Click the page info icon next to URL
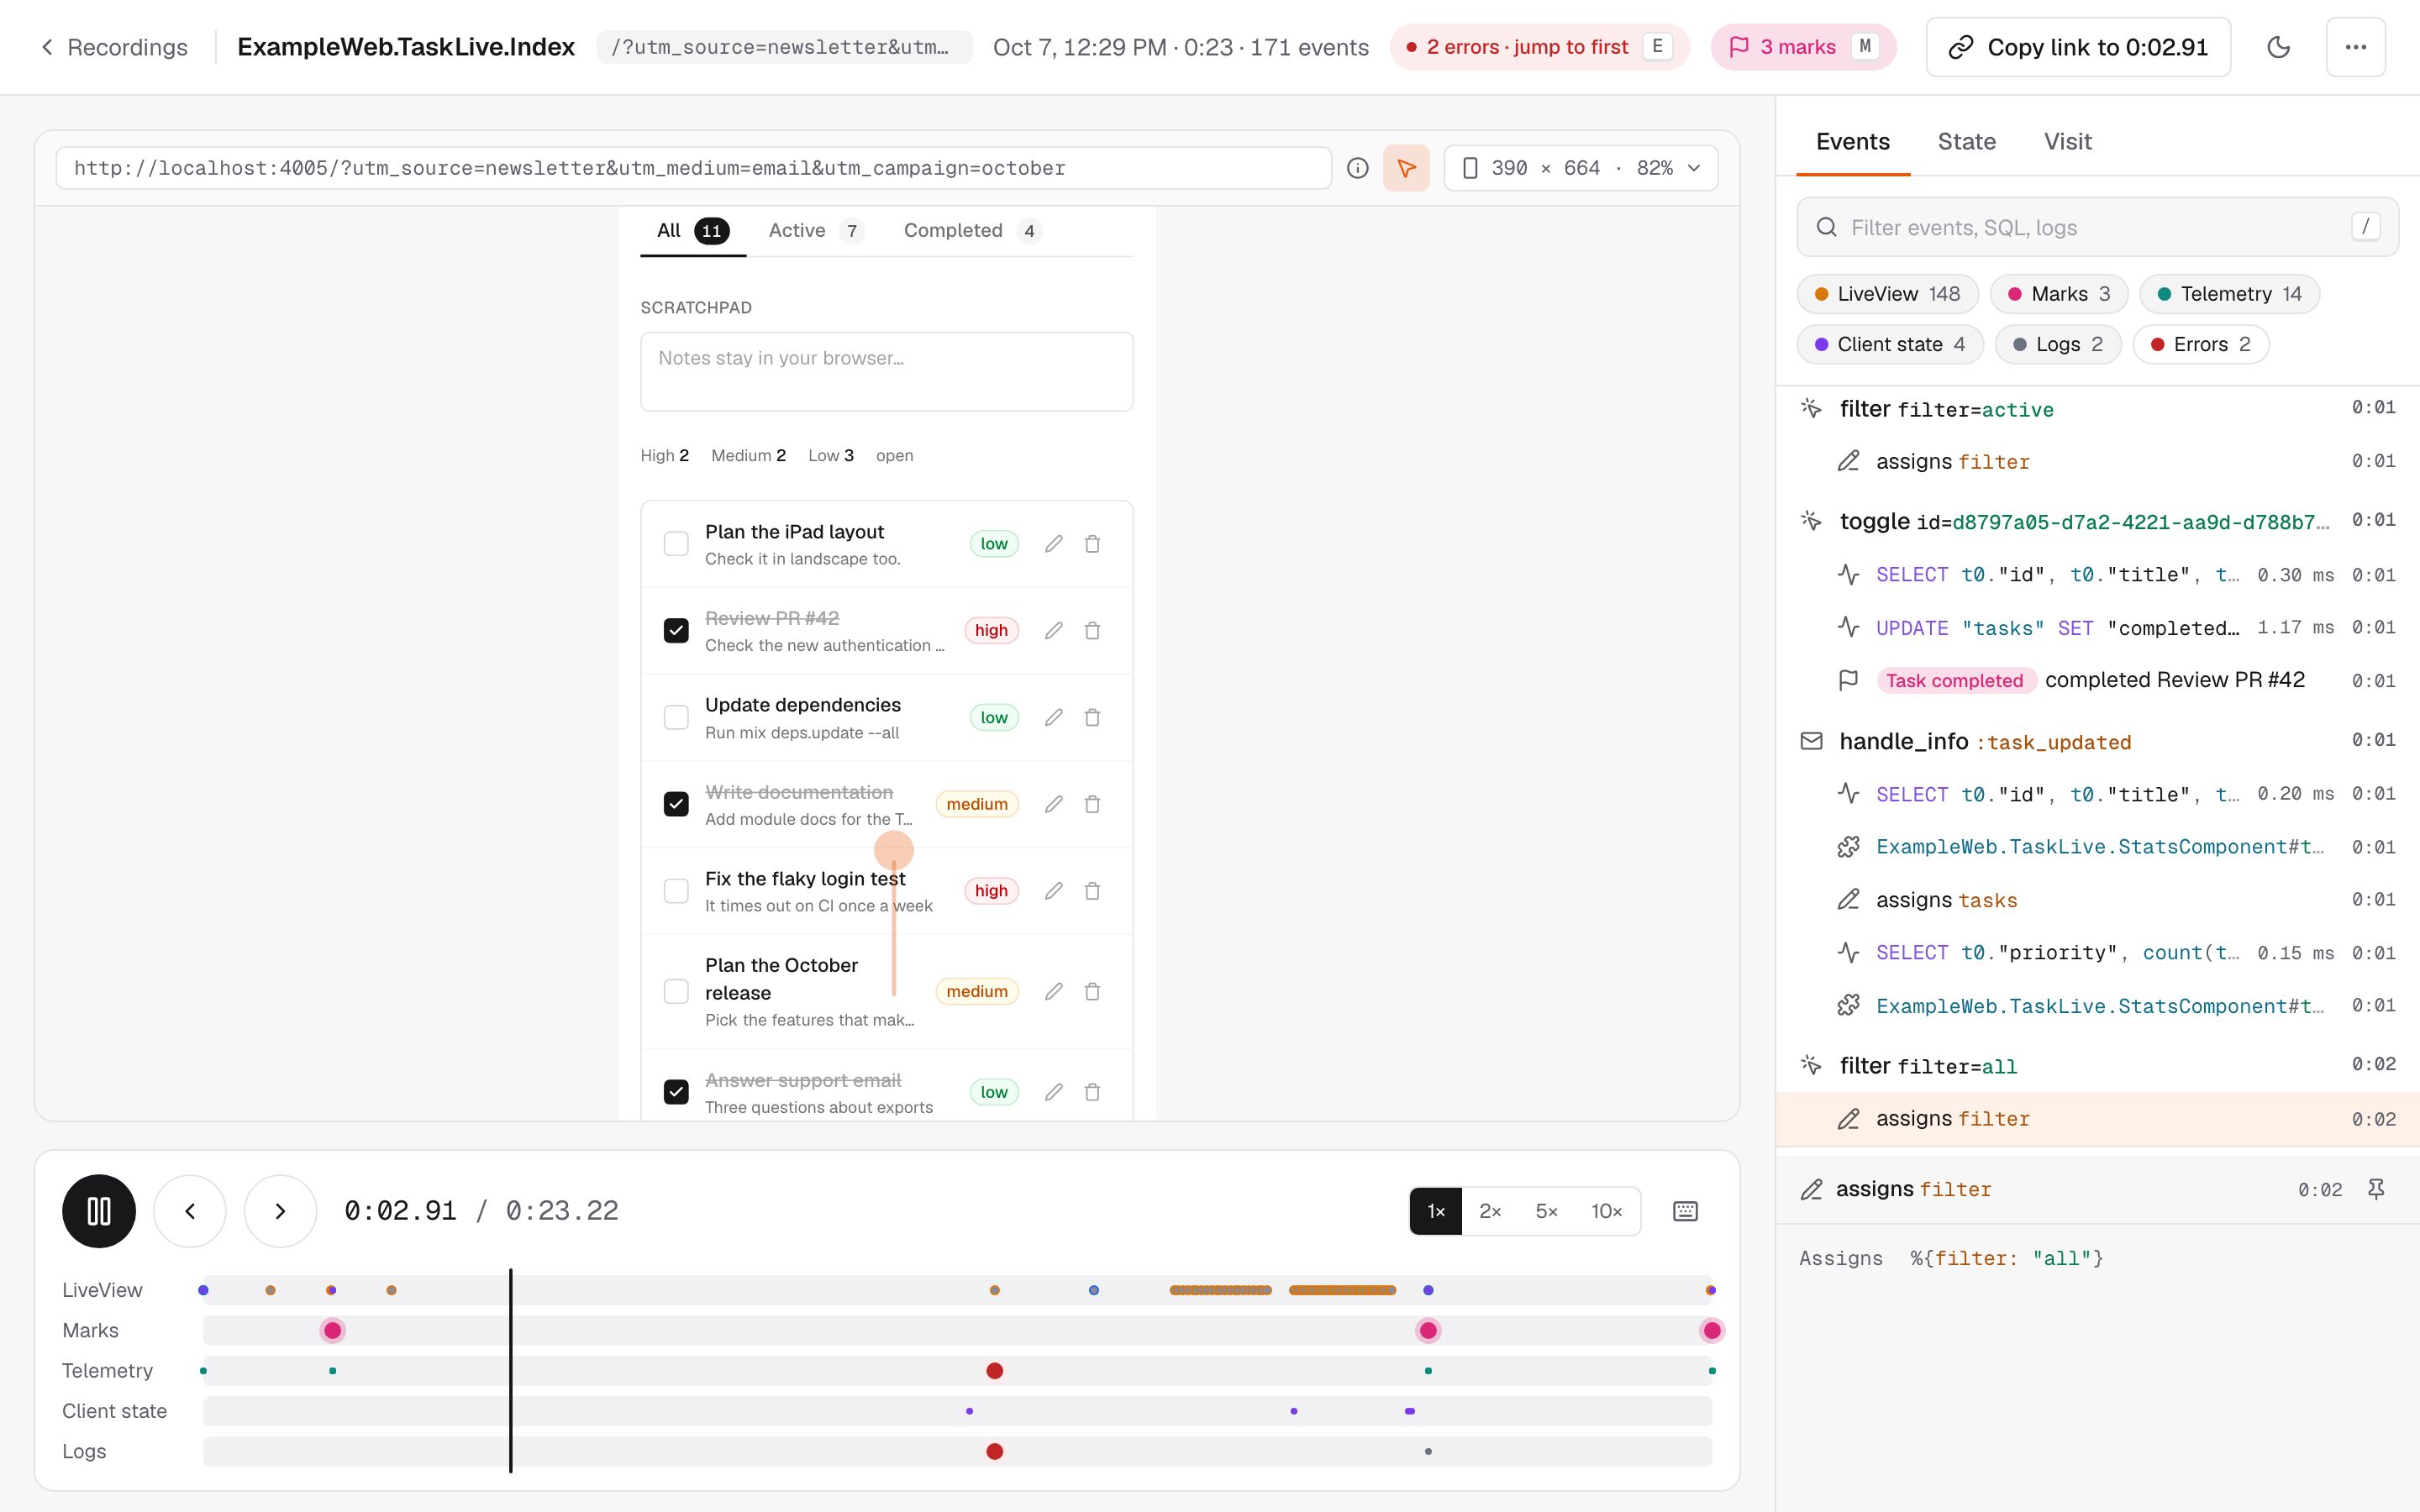Viewport: 2420px width, 1512px height. coord(1357,168)
